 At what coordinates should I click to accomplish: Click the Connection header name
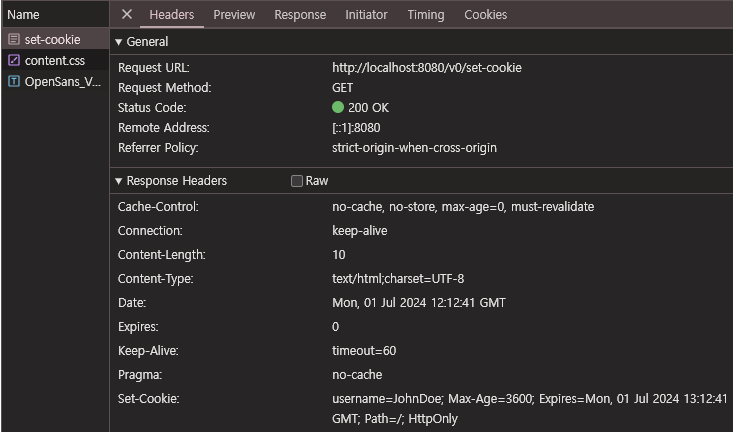click(x=150, y=230)
